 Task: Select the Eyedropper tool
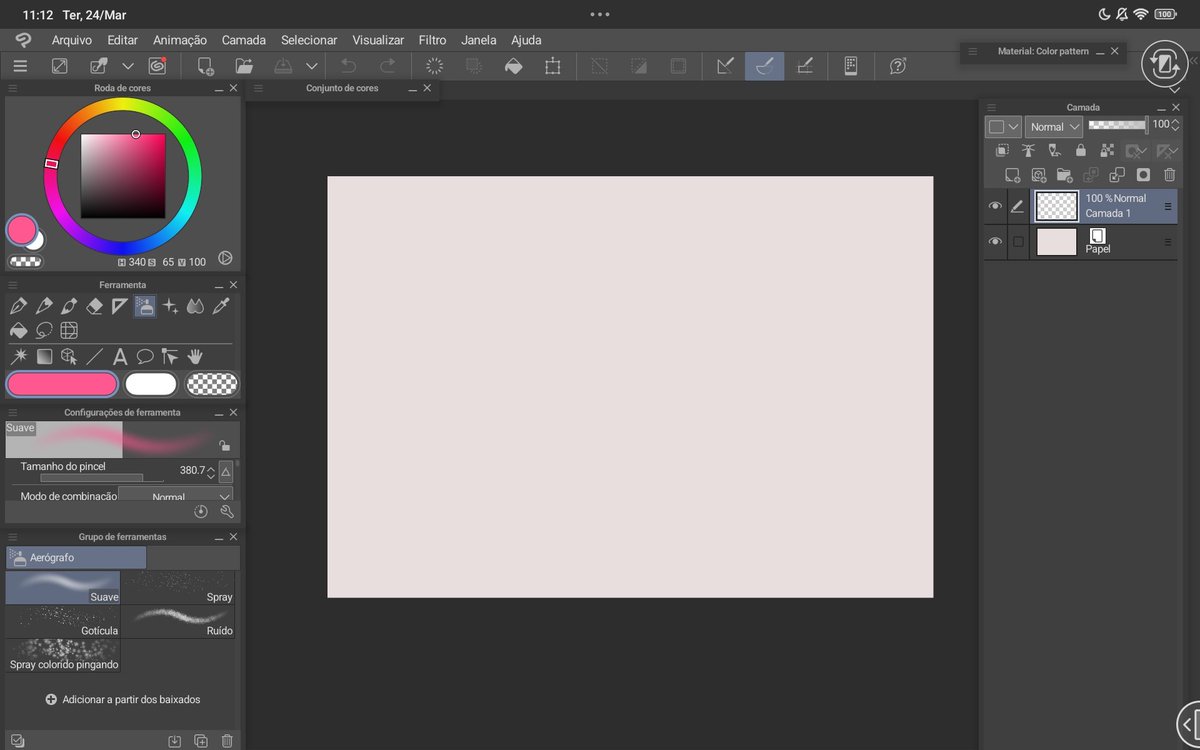(221, 306)
